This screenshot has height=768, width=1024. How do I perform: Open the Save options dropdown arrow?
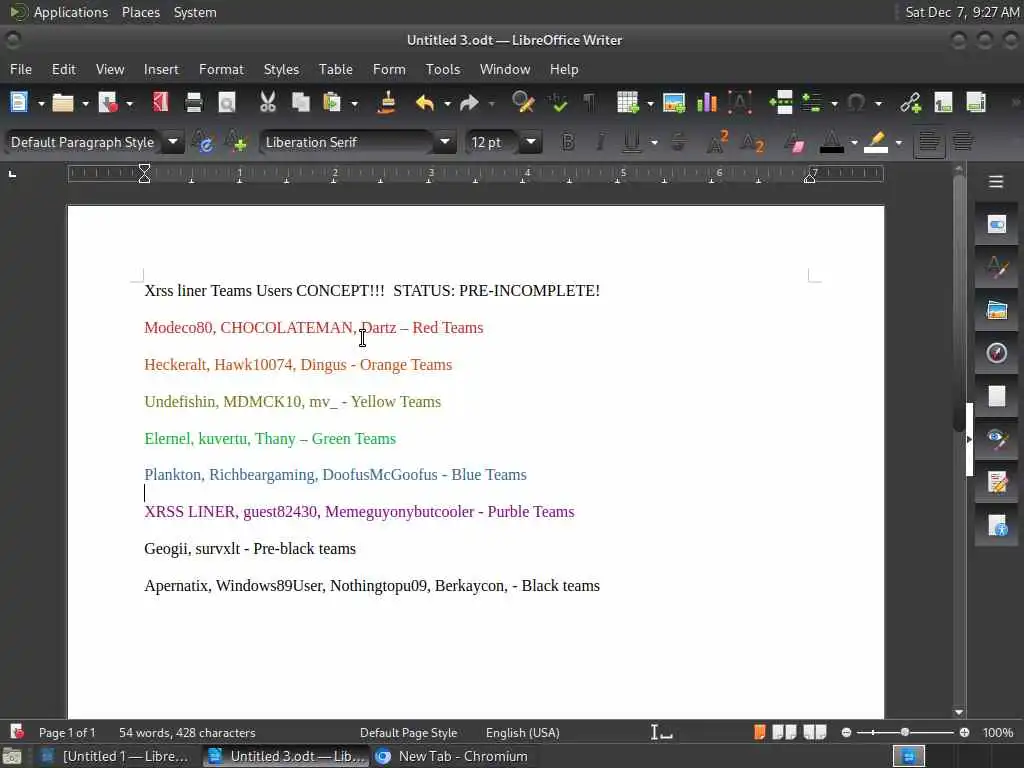[x=129, y=103]
